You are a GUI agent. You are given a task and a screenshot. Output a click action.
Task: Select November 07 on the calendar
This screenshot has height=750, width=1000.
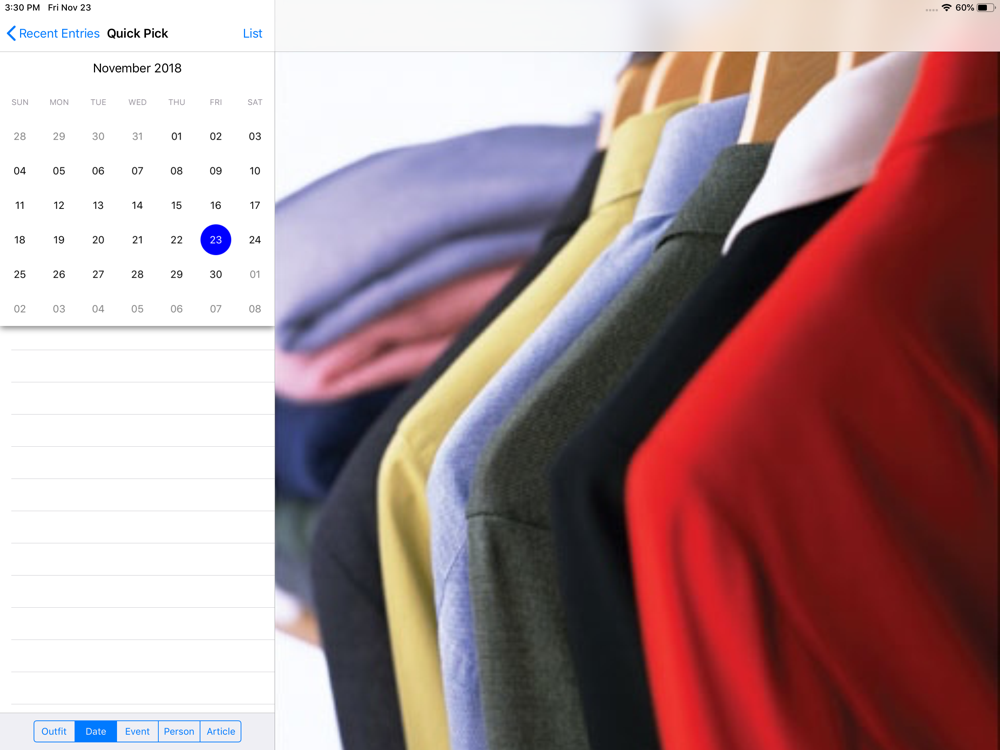137,171
